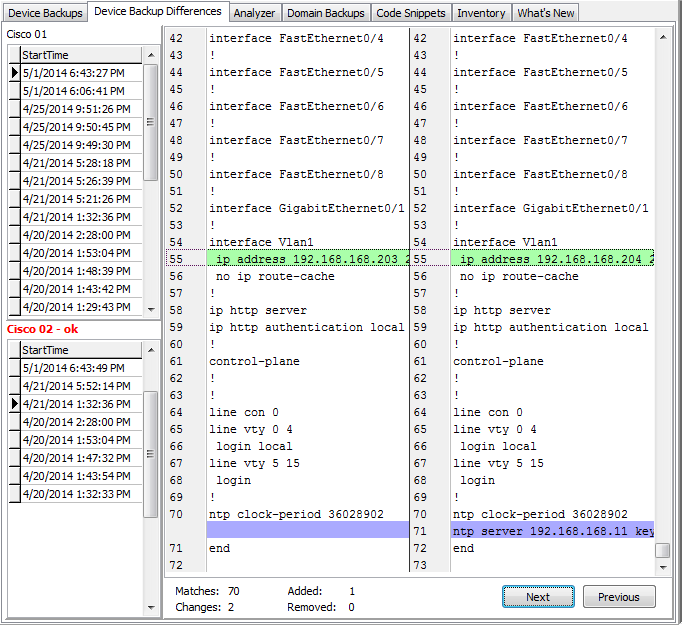The height and width of the screenshot is (626, 682).
Task: Switch to the Device Backups tab
Action: pos(44,13)
